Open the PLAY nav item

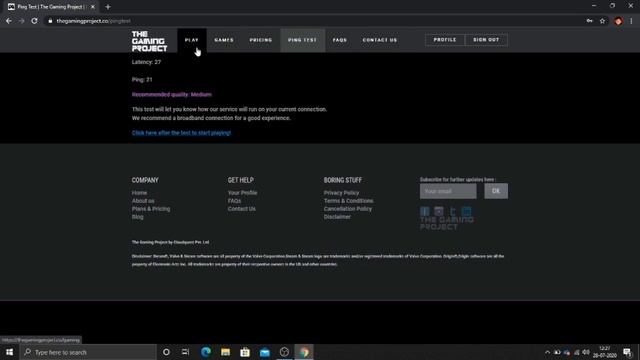tap(191, 40)
